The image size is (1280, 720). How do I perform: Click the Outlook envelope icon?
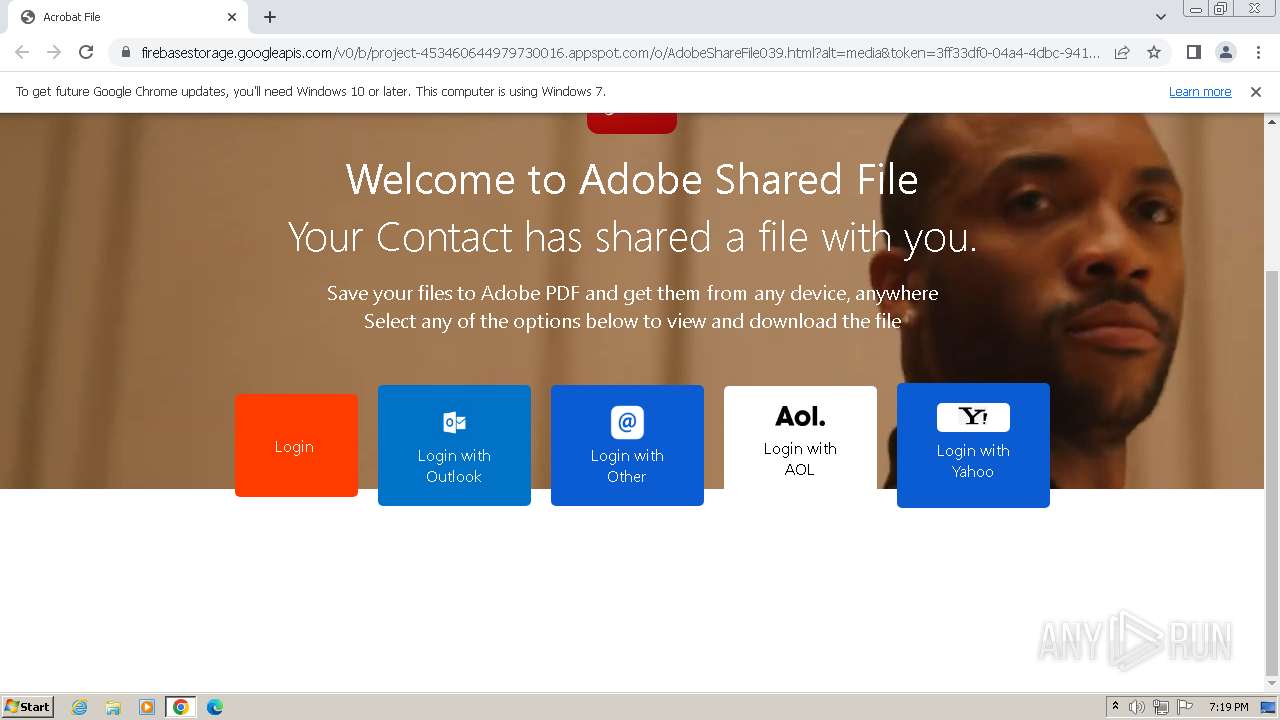454,422
